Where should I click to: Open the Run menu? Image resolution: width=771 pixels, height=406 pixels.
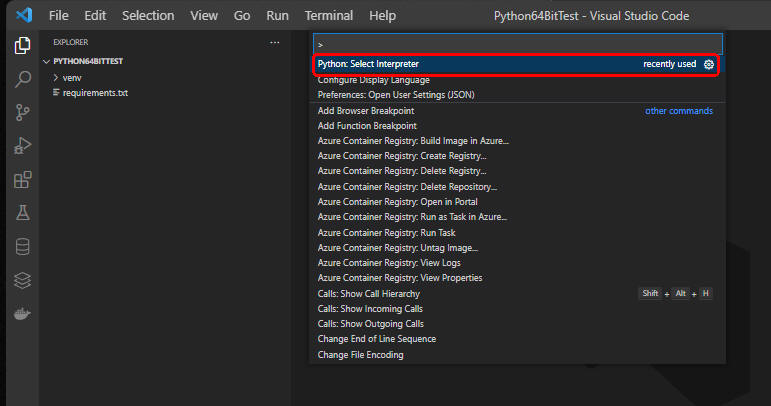[277, 16]
